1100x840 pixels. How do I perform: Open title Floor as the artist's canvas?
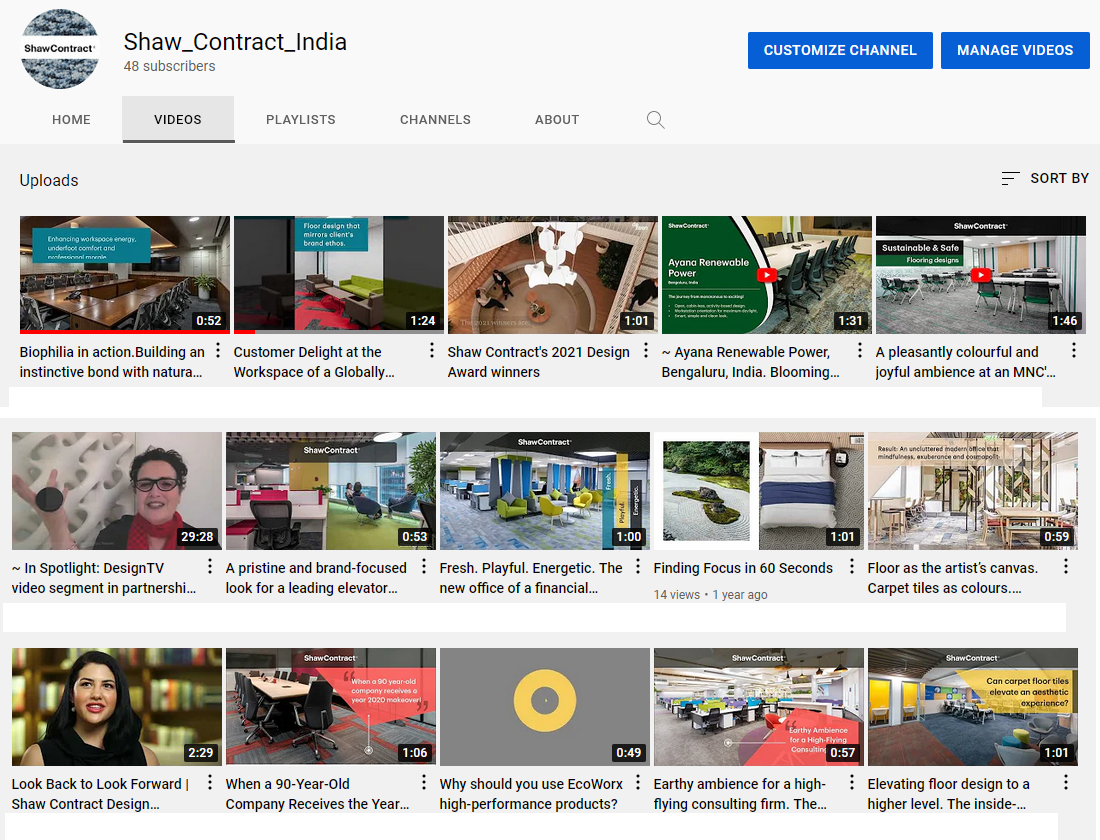pos(953,578)
